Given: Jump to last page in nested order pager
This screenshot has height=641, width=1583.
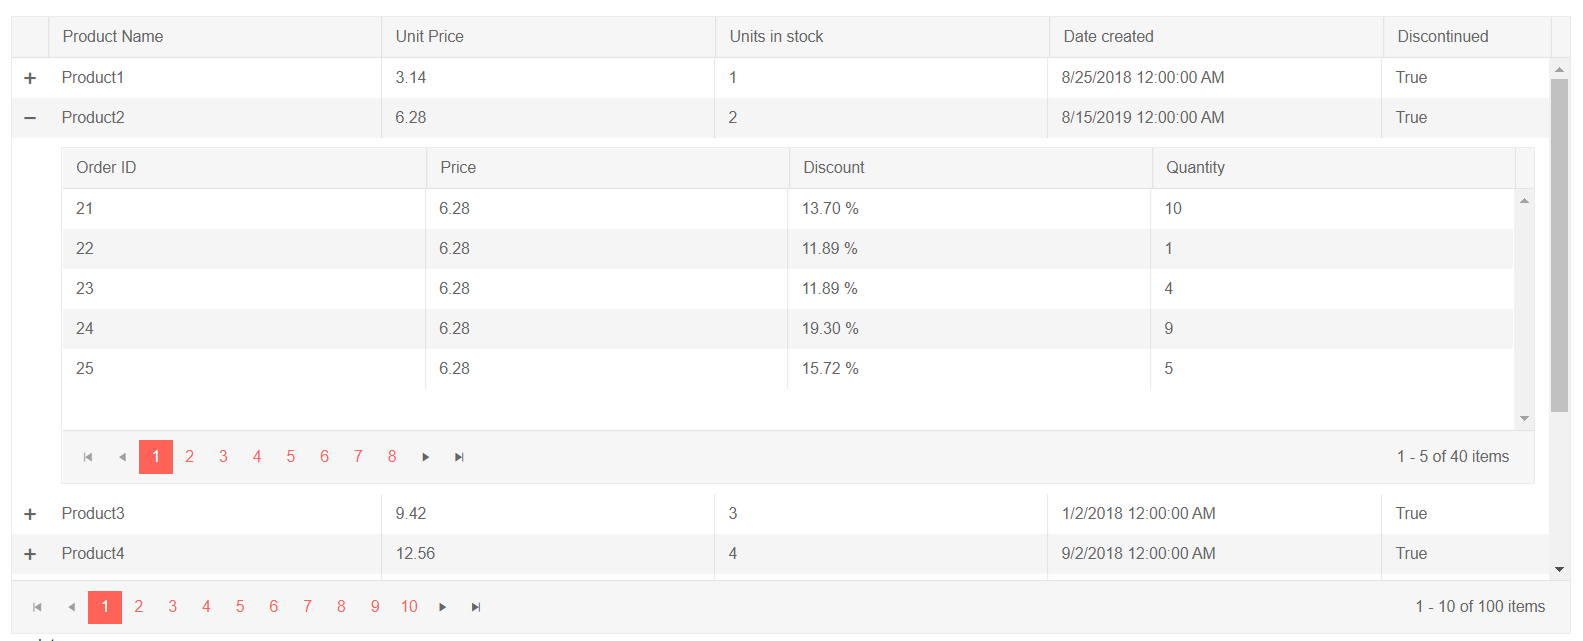Looking at the screenshot, I should 460,457.
